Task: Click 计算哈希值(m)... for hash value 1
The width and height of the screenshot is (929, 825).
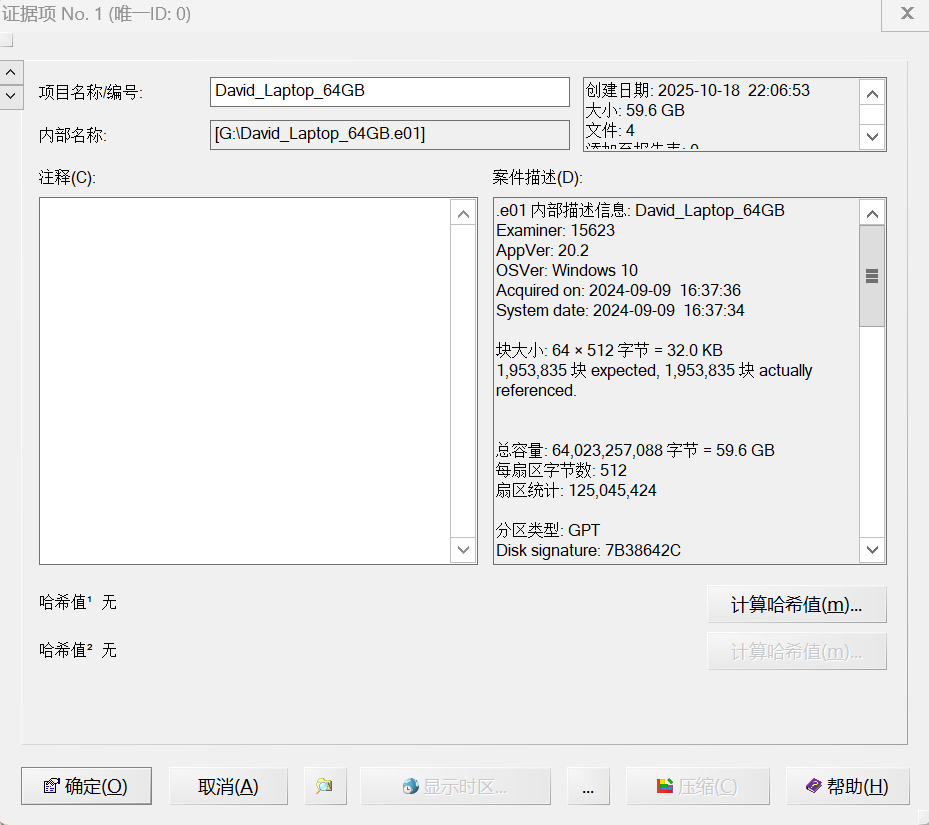Action: (x=796, y=605)
